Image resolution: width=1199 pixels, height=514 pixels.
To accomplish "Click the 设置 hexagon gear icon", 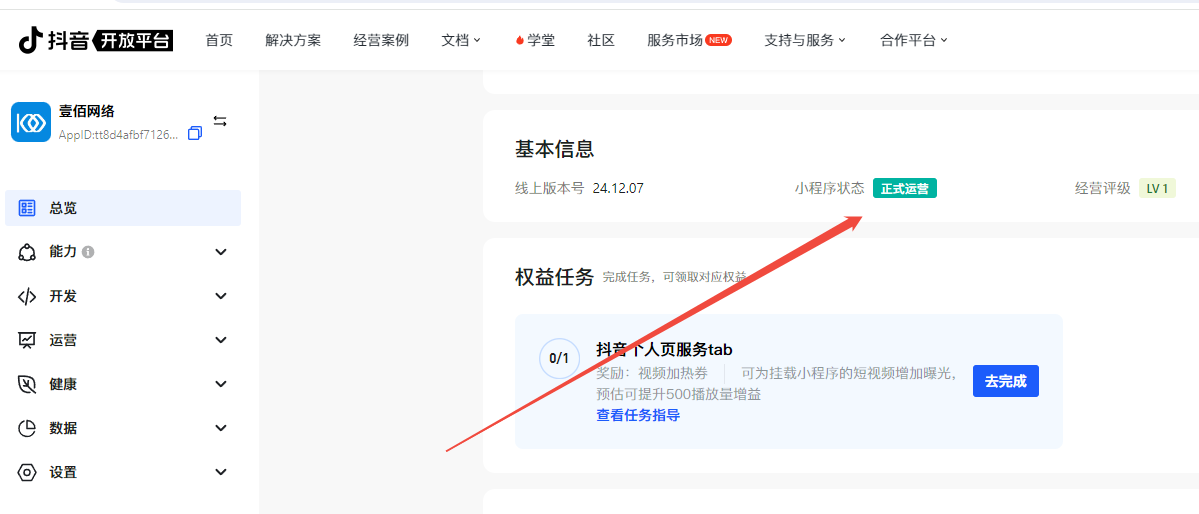I will (28, 472).
